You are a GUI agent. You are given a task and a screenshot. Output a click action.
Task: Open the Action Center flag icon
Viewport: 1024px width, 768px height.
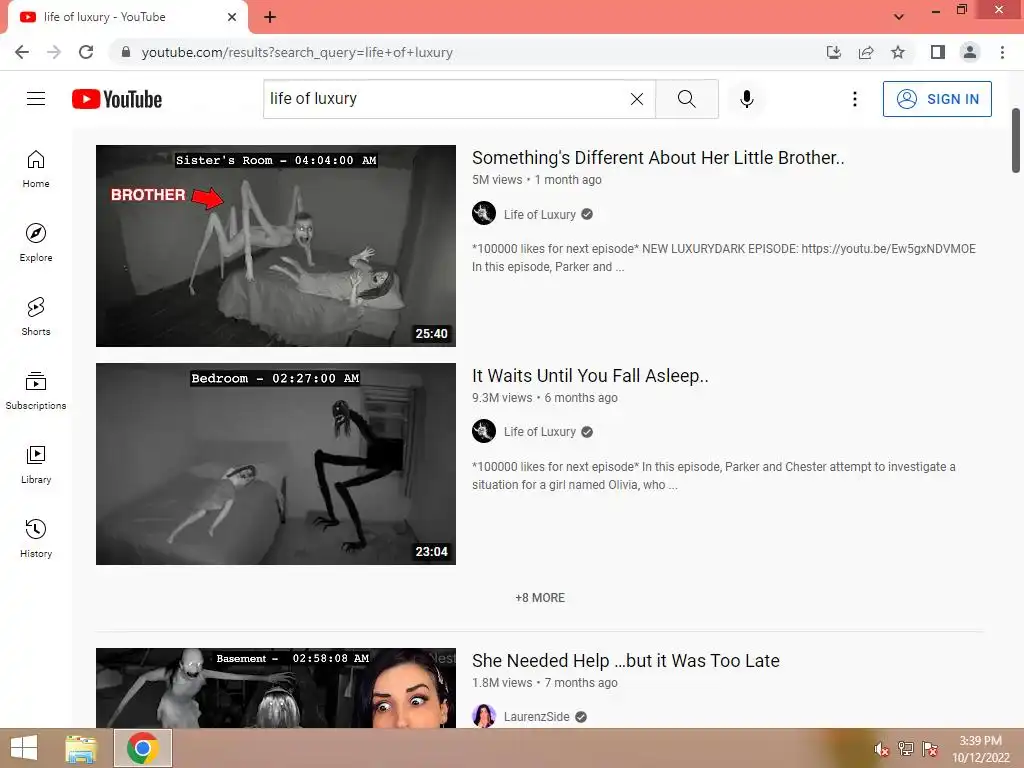(930, 748)
